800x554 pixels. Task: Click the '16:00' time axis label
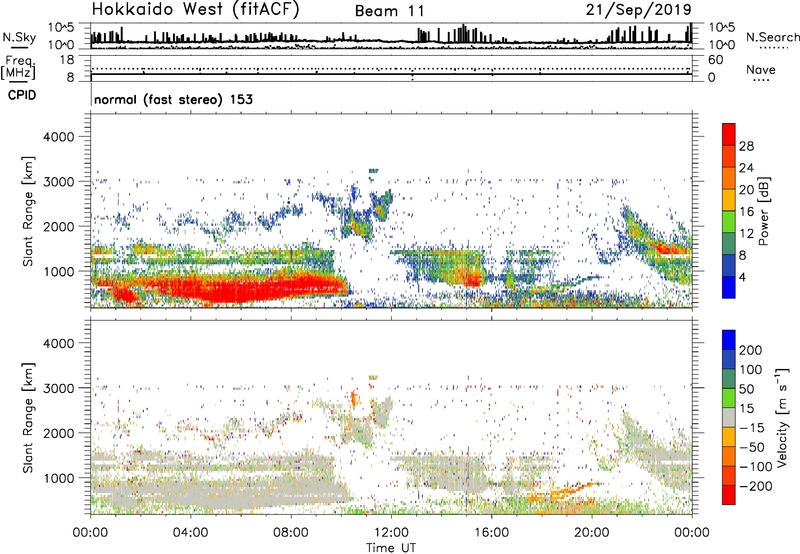pyautogui.click(x=491, y=533)
